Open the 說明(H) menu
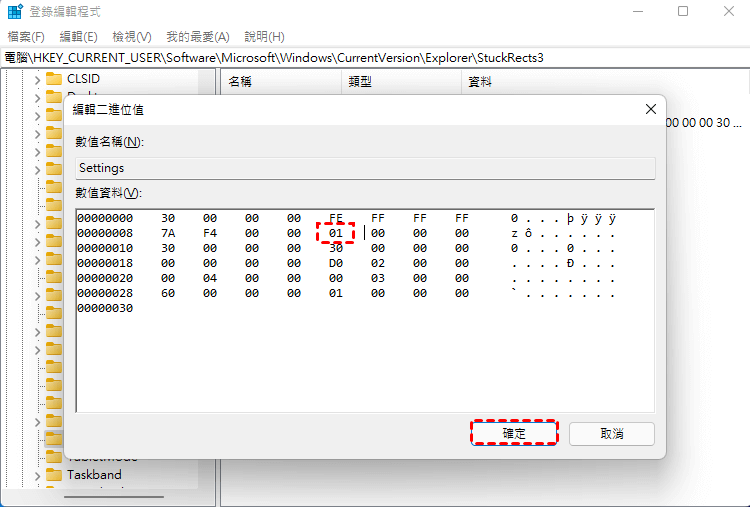Viewport: 750px width, 507px height. click(264, 37)
